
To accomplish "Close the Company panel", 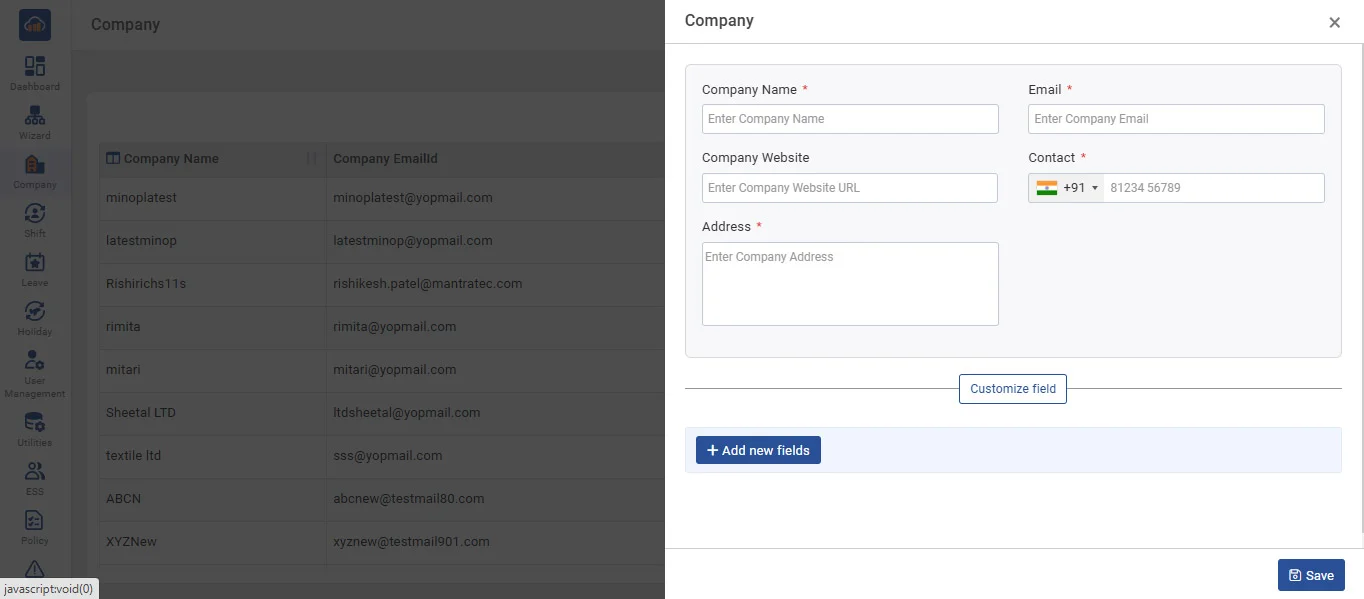I will [x=1334, y=23].
